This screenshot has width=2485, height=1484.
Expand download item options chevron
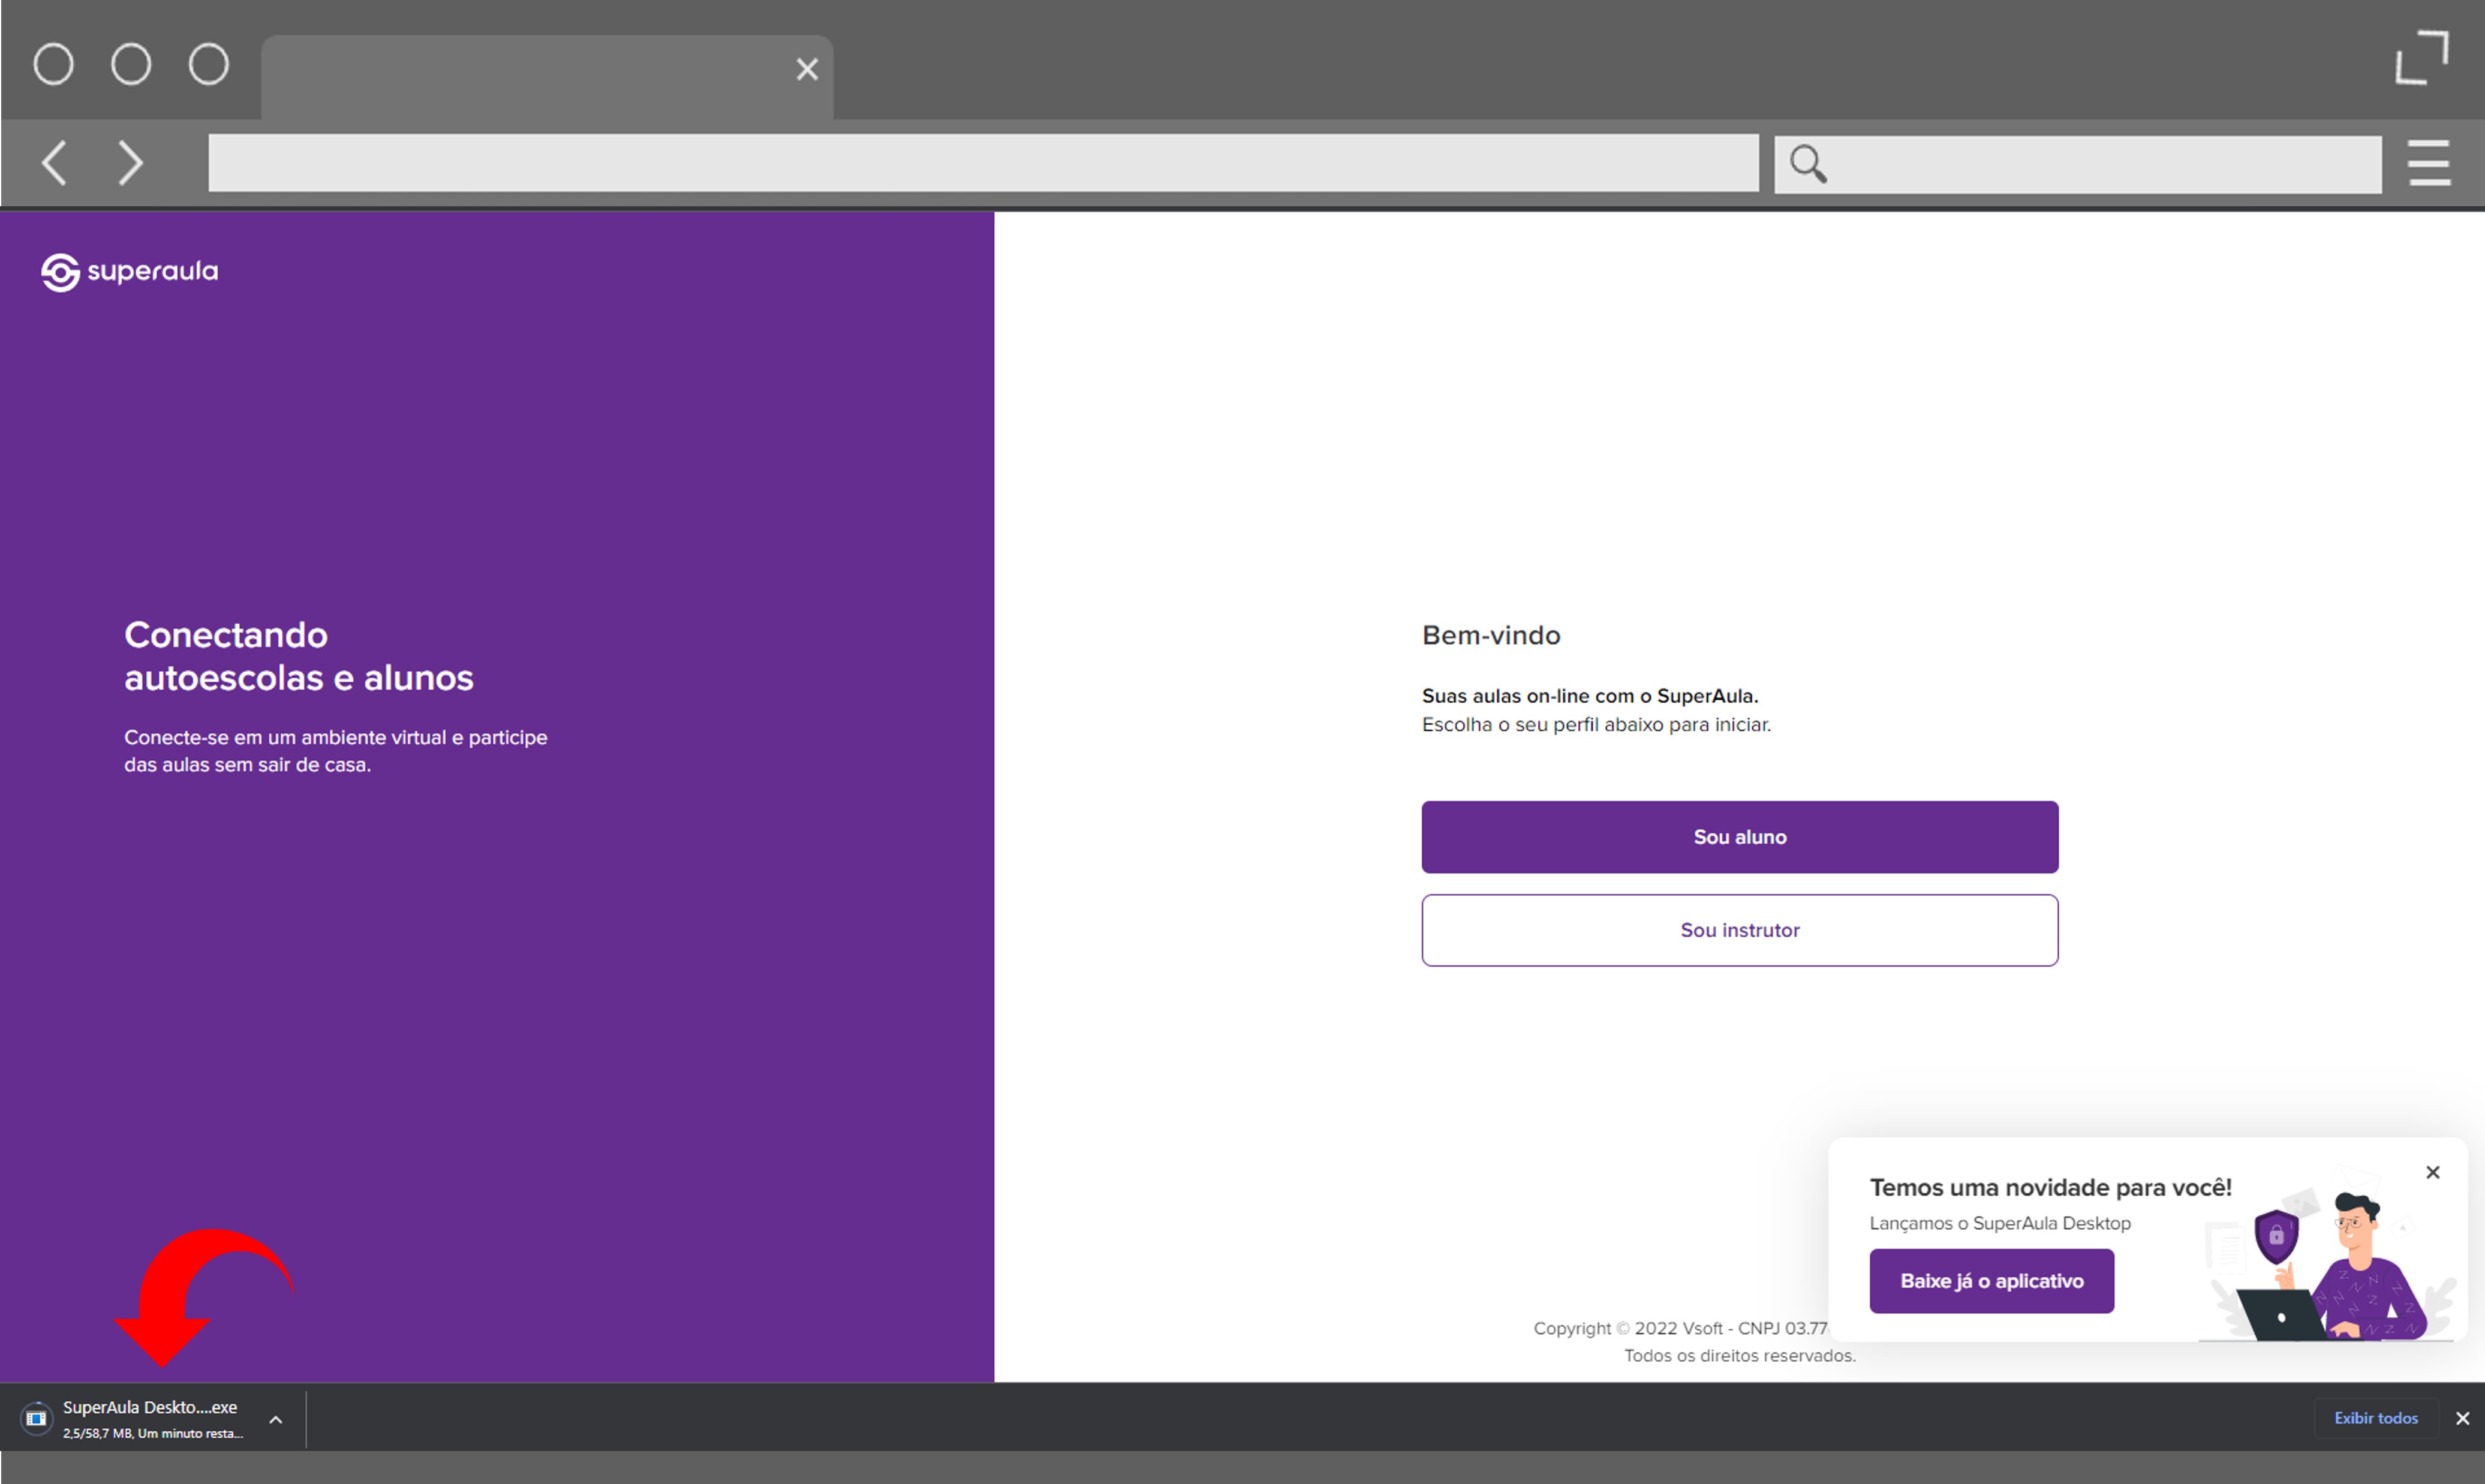(x=276, y=1419)
